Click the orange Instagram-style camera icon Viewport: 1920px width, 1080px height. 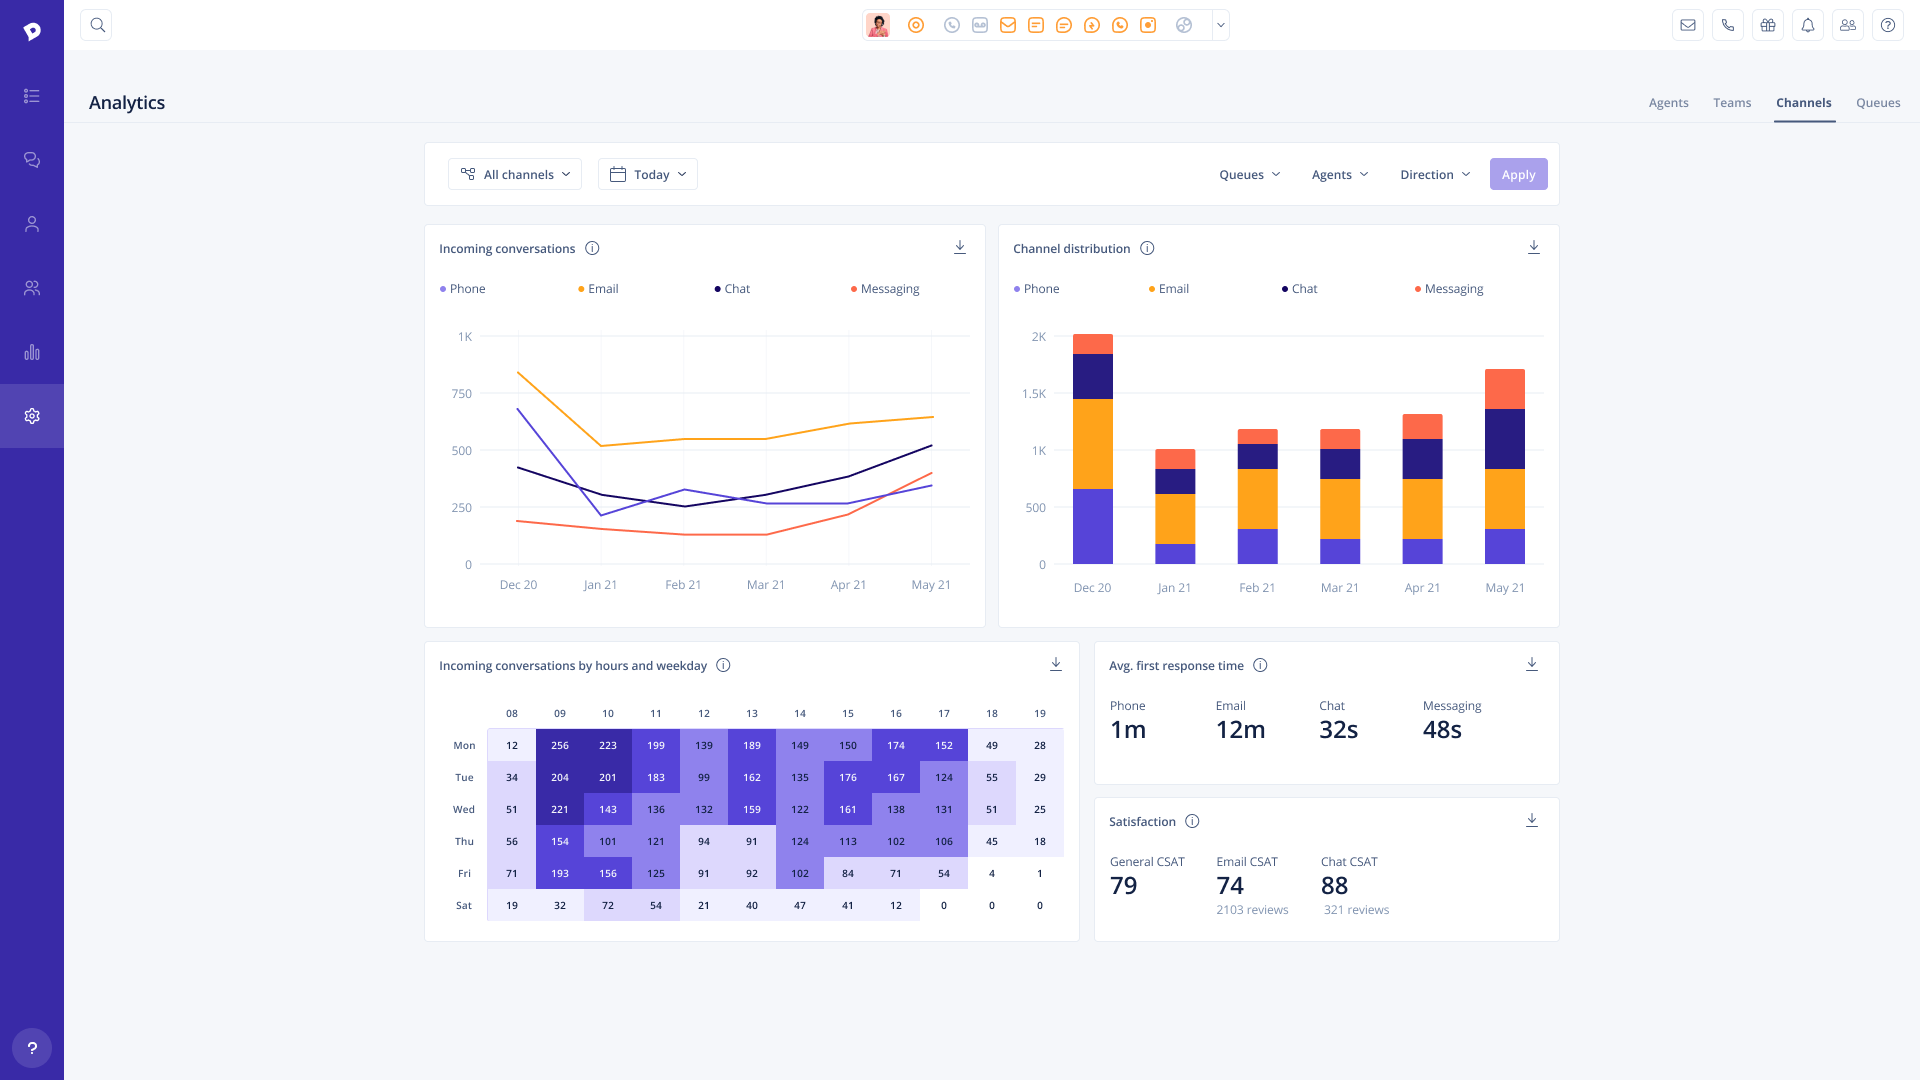point(1148,25)
